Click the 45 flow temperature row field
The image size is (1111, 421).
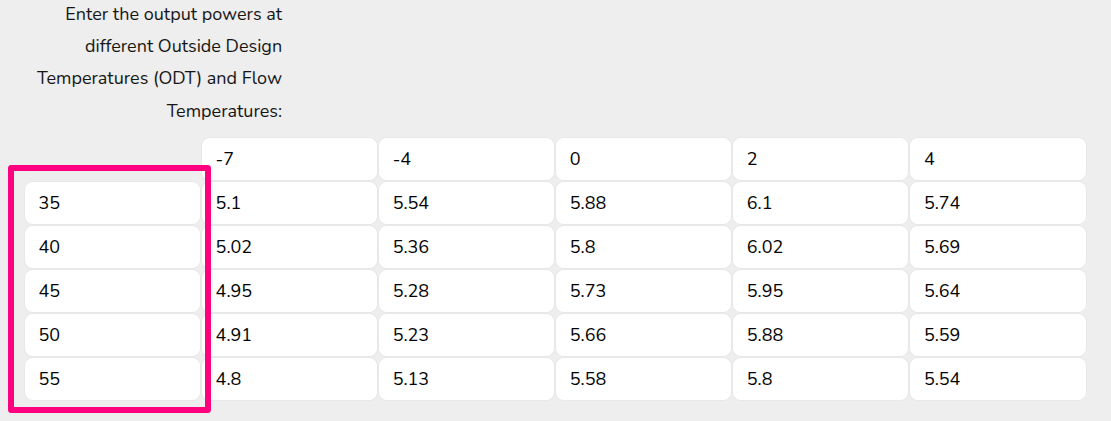click(x=112, y=291)
